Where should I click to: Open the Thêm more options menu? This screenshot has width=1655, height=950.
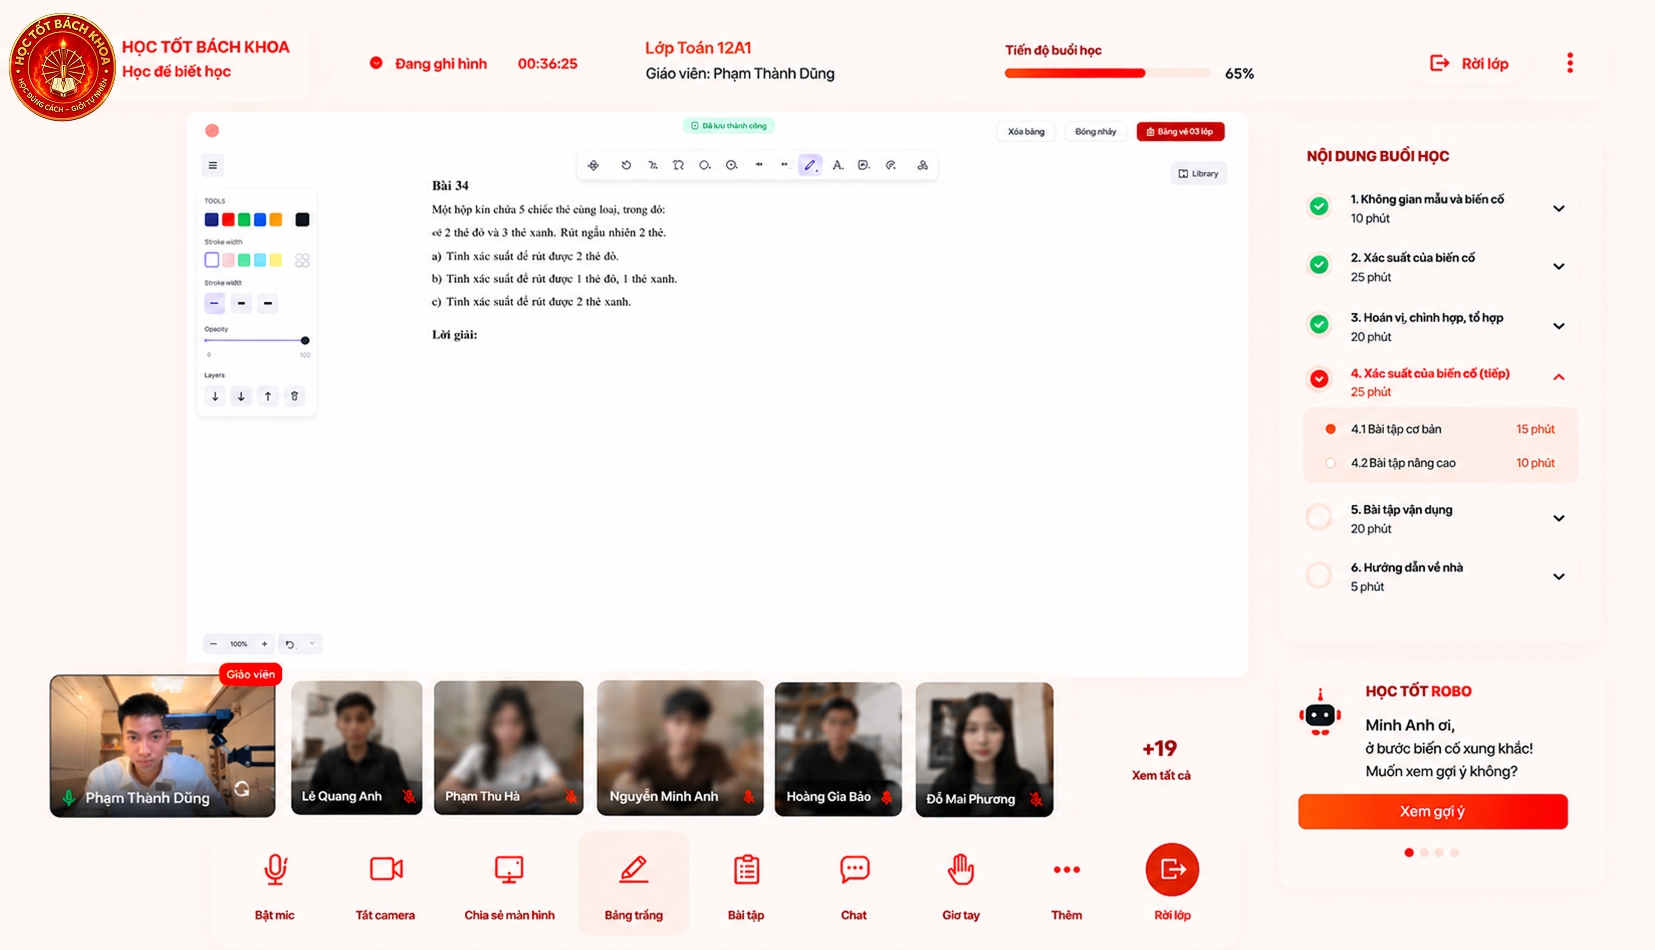point(1066,884)
